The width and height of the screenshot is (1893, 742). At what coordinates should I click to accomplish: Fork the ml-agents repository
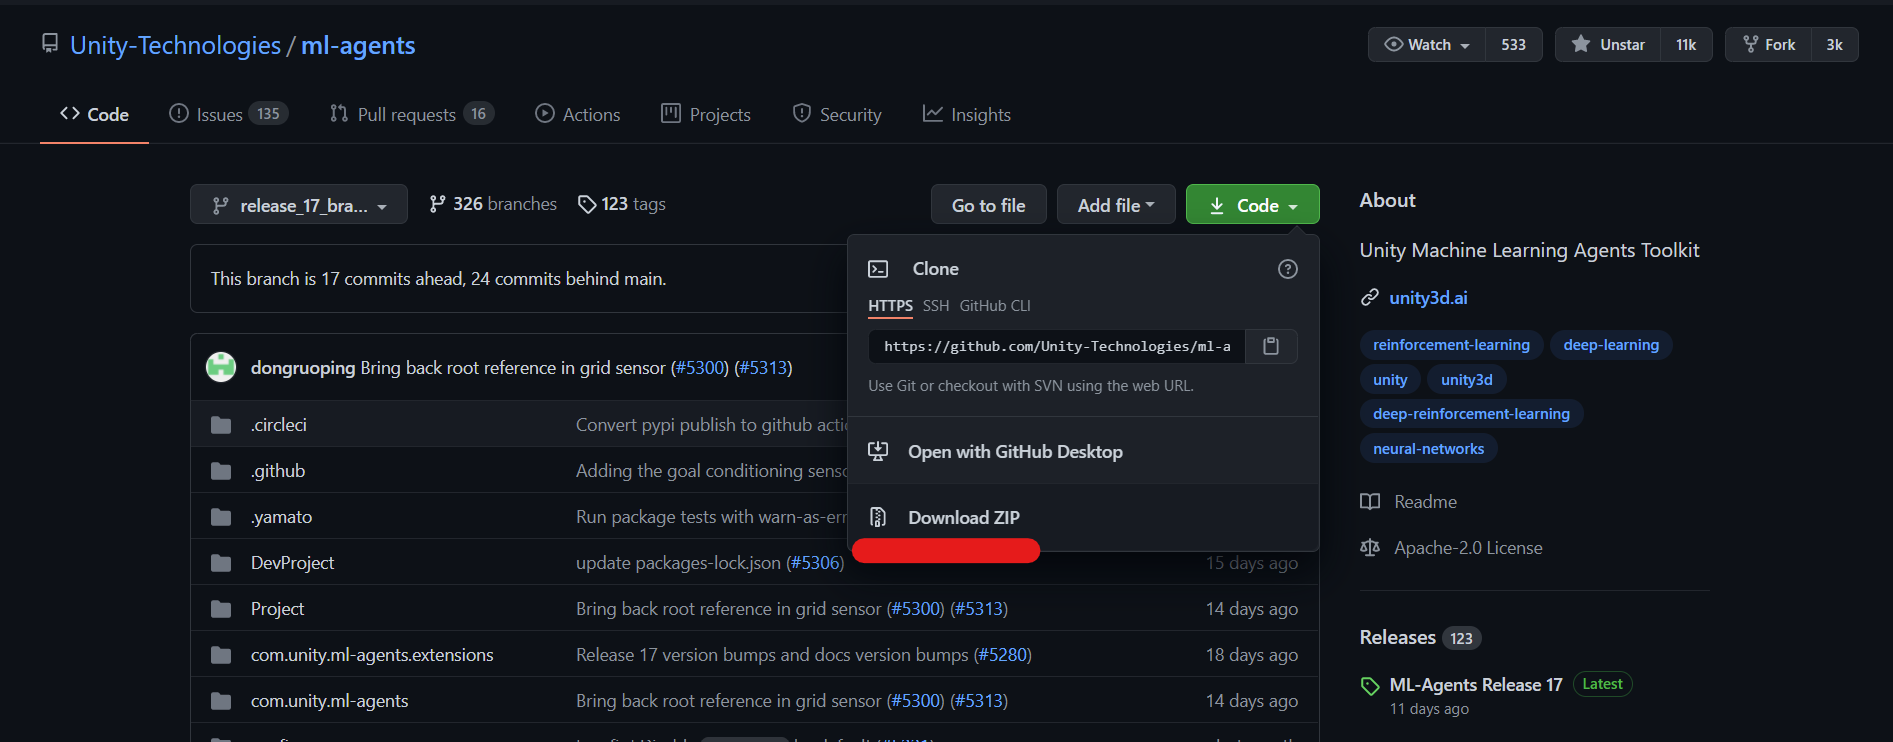point(1768,45)
